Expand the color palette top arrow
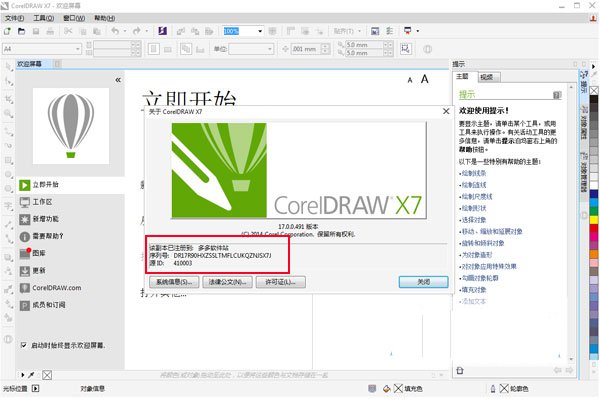 pyautogui.click(x=593, y=66)
